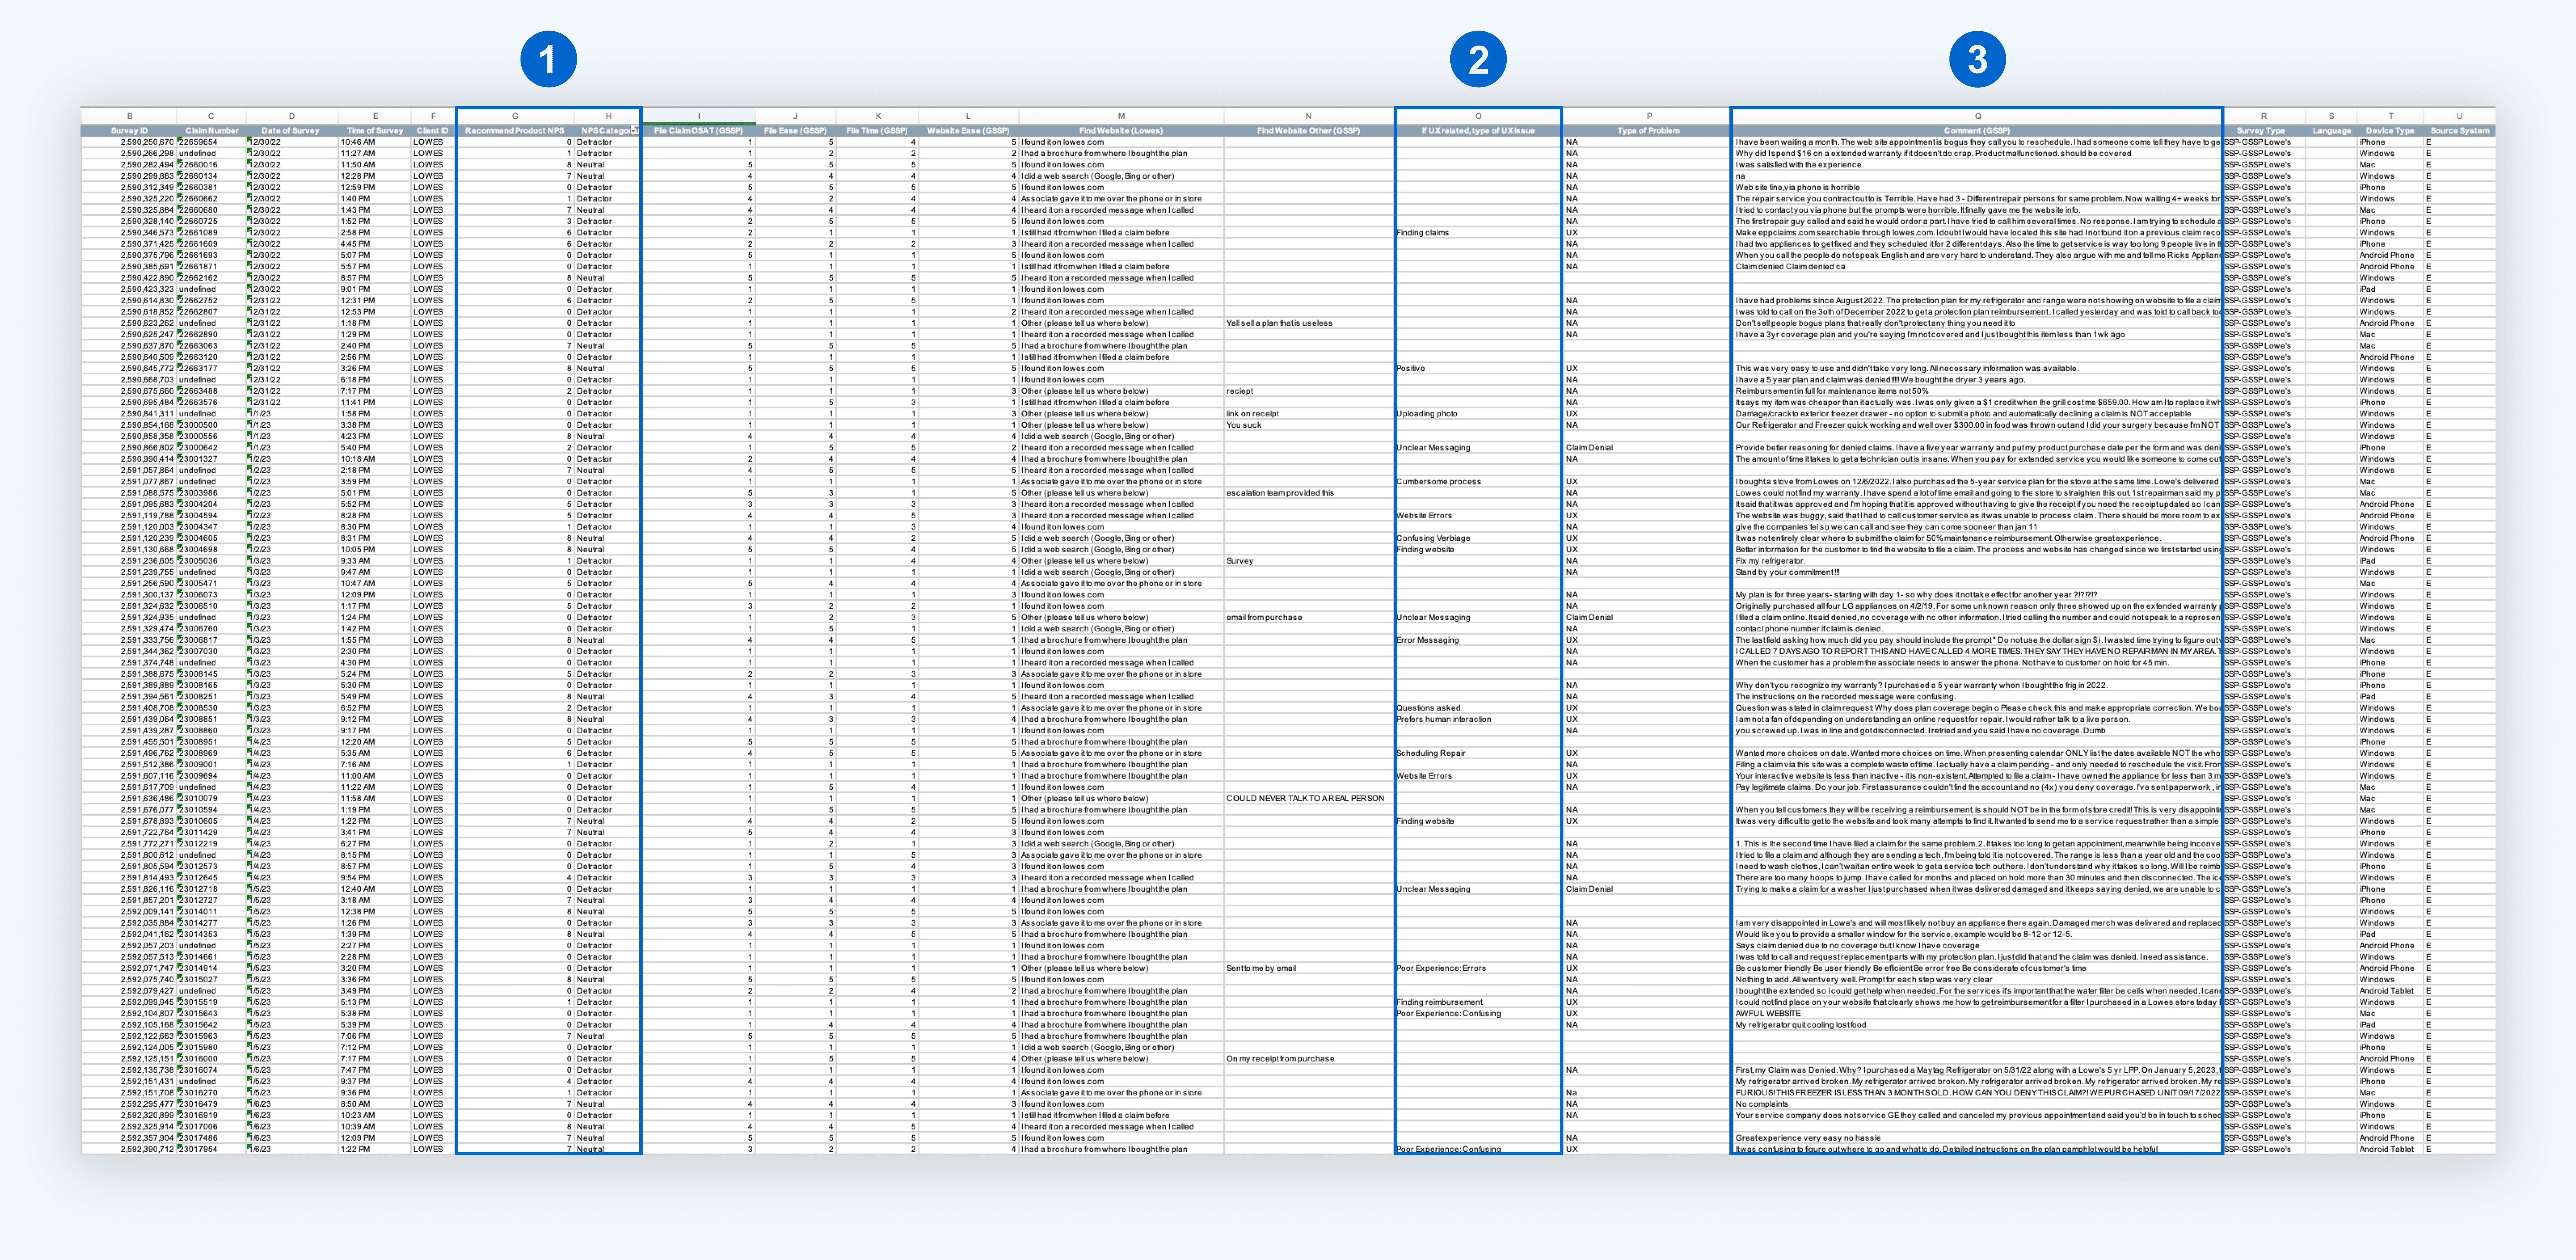Click File Claim OSAT (GSSP) header cell

click(698, 130)
